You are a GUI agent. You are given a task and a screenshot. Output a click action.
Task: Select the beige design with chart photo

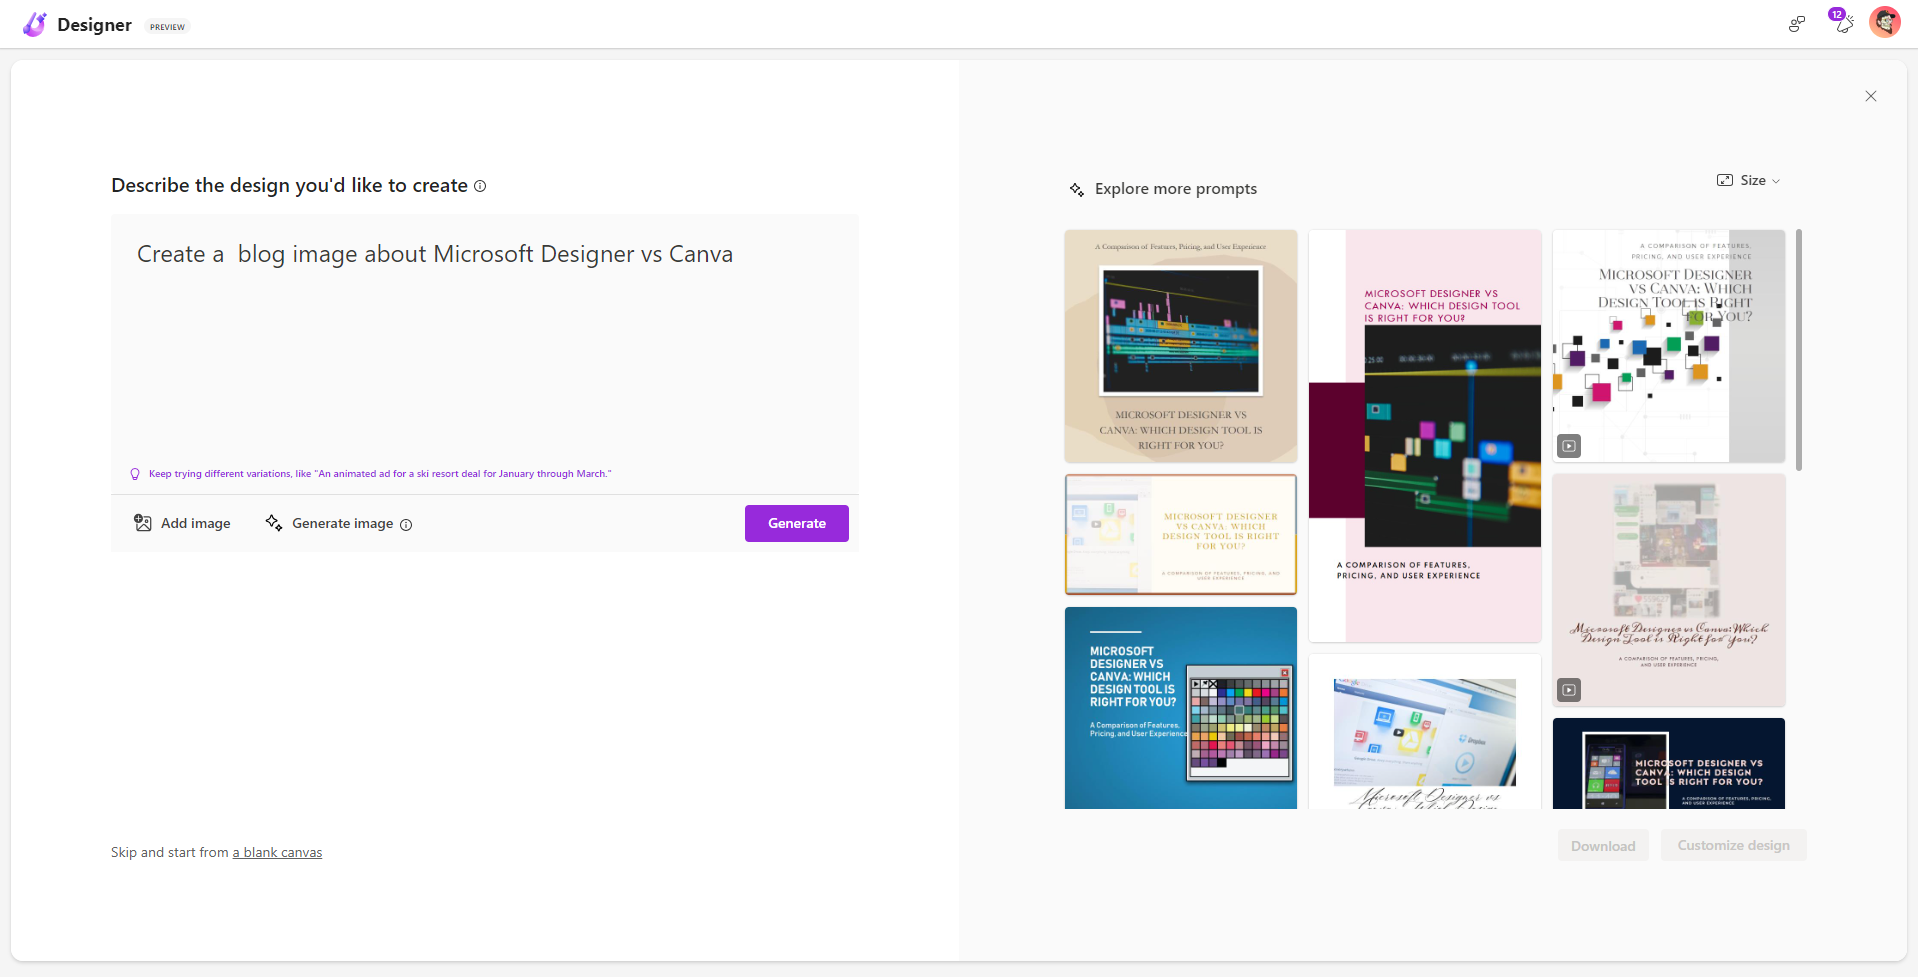pyautogui.click(x=1181, y=346)
